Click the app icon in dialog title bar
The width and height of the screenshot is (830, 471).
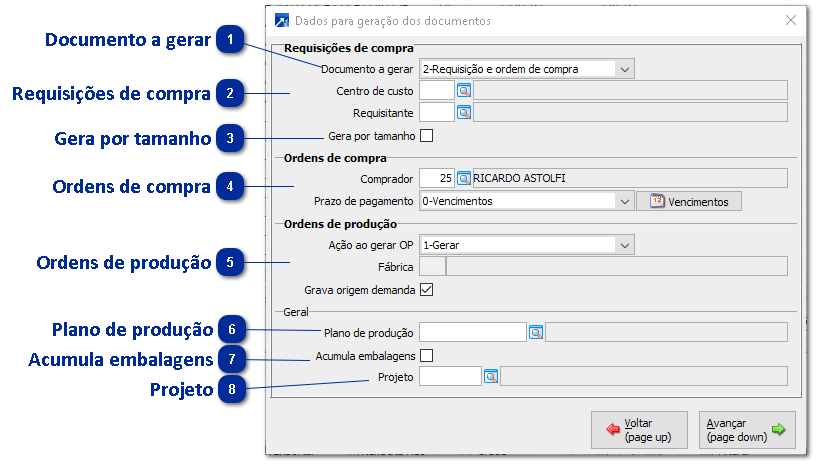[282, 21]
